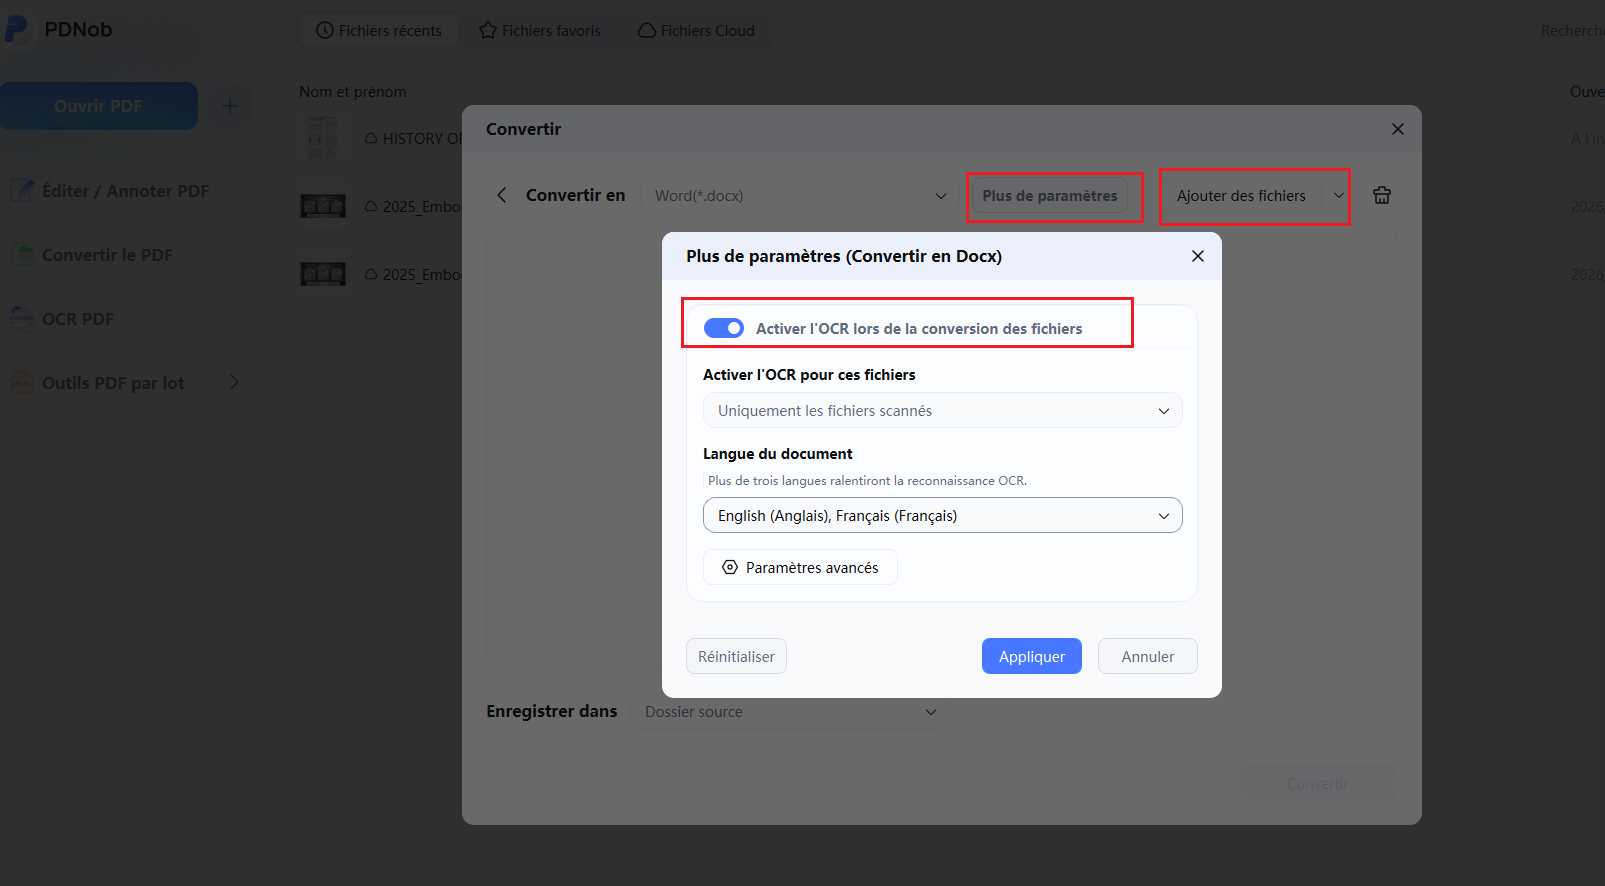Expand the Ajouter des fichiers arrow
The image size is (1605, 886).
(1337, 196)
